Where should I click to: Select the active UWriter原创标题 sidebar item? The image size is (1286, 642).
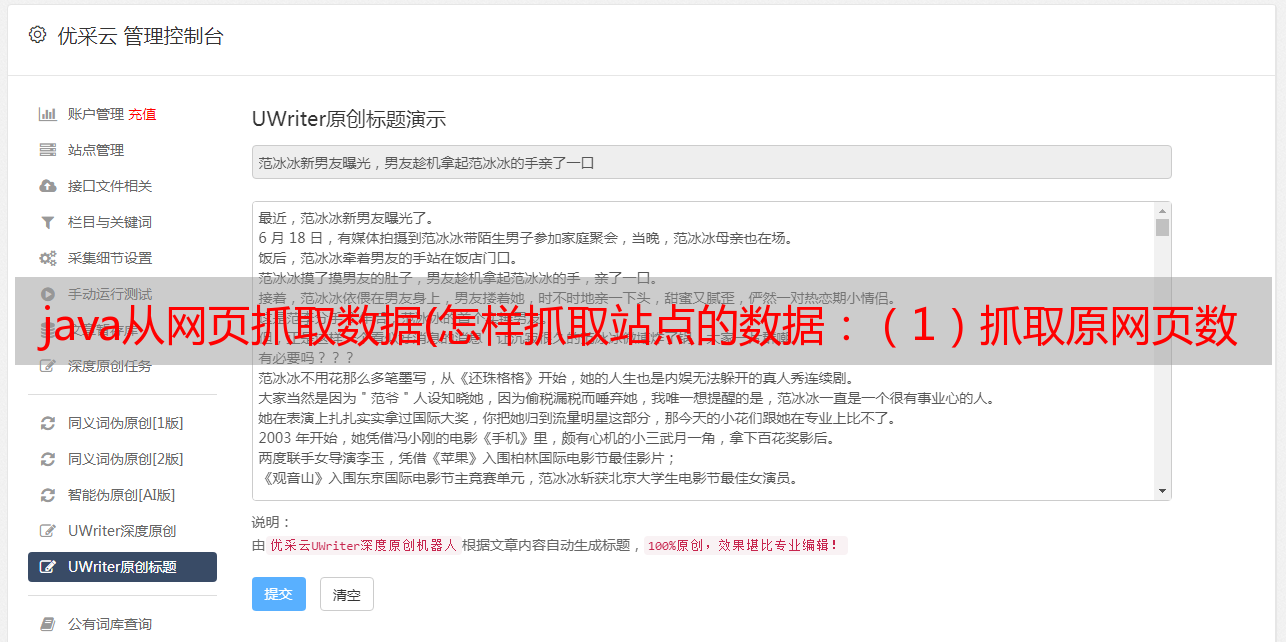point(122,567)
